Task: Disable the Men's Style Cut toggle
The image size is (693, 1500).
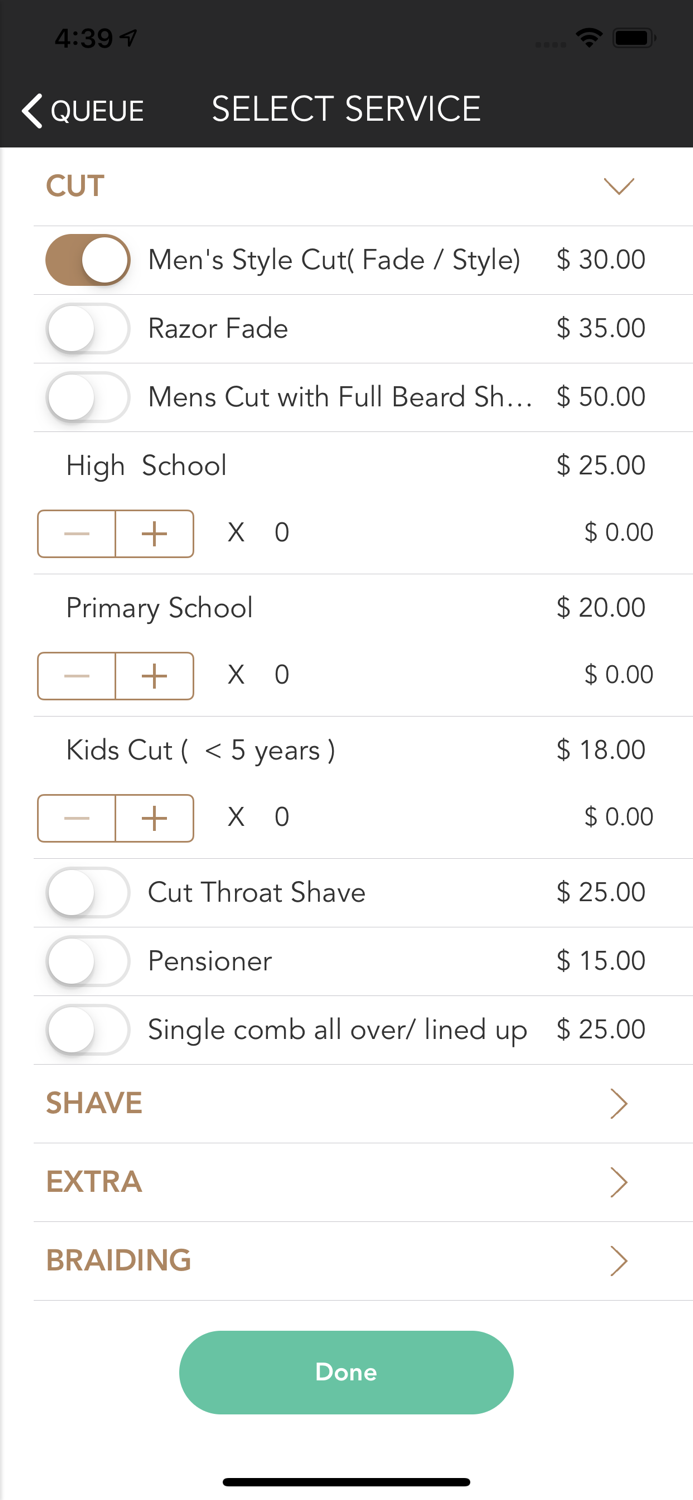Action: click(87, 259)
